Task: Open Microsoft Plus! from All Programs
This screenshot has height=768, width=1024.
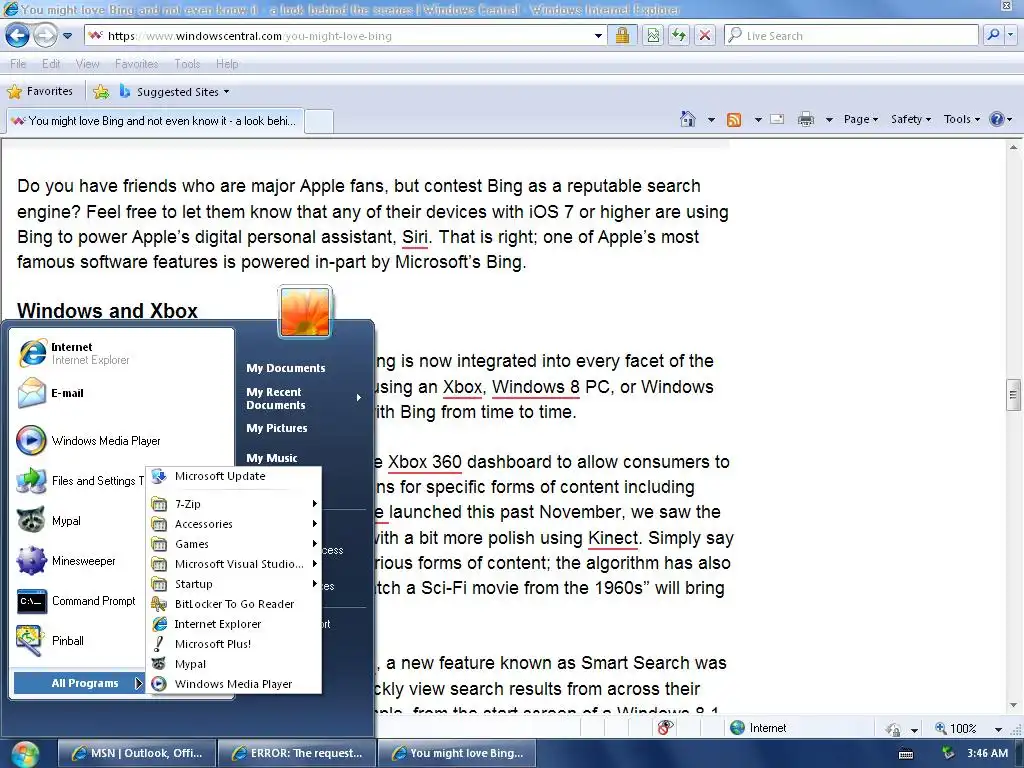Action: click(x=234, y=644)
